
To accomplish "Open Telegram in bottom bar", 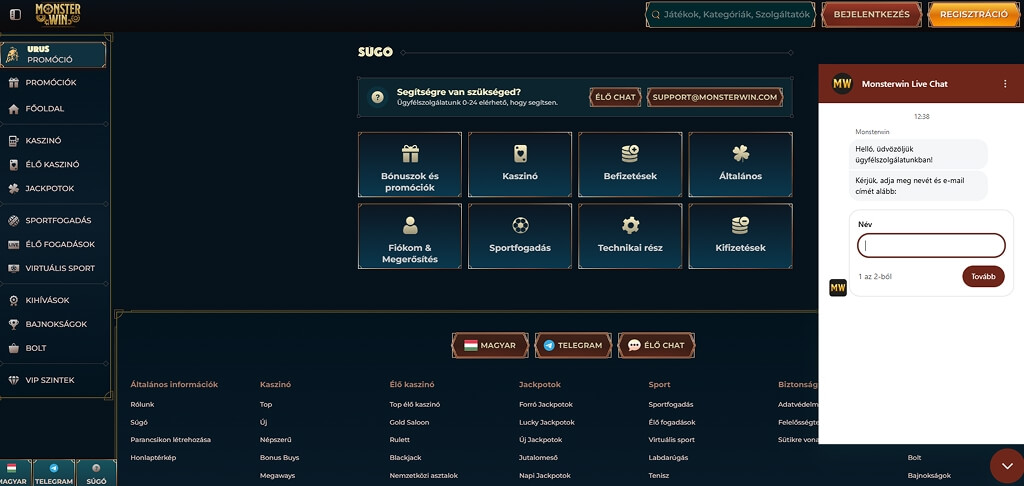I will [54, 473].
